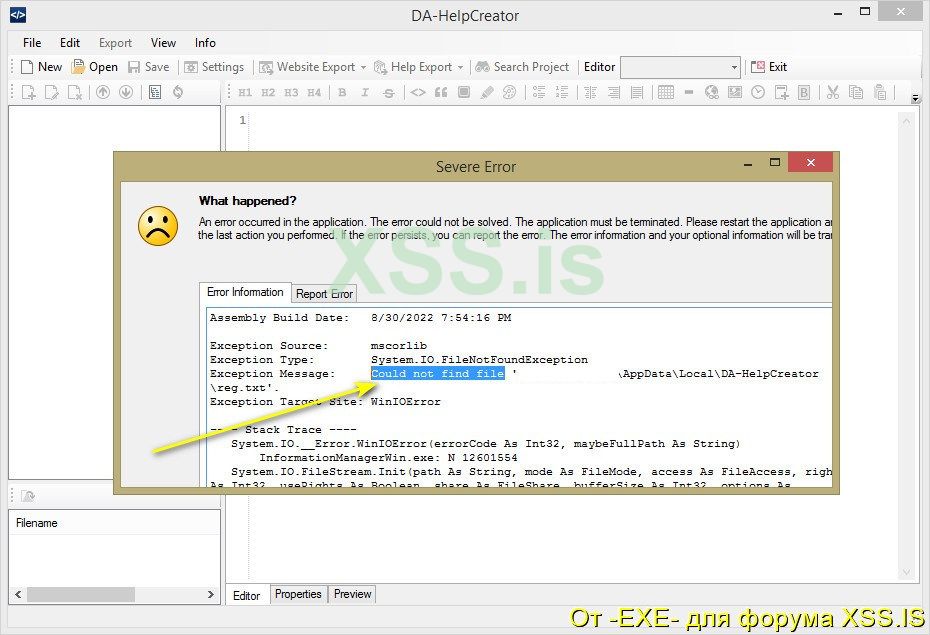Click the file list scroll right arrow
This screenshot has width=930, height=635.
211,594
